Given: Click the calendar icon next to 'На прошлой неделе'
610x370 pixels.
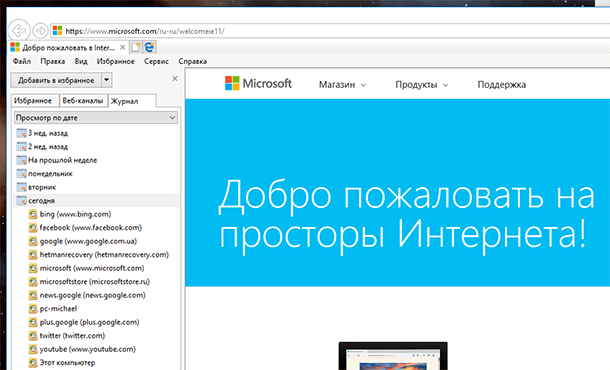Looking at the screenshot, I should click(21, 160).
